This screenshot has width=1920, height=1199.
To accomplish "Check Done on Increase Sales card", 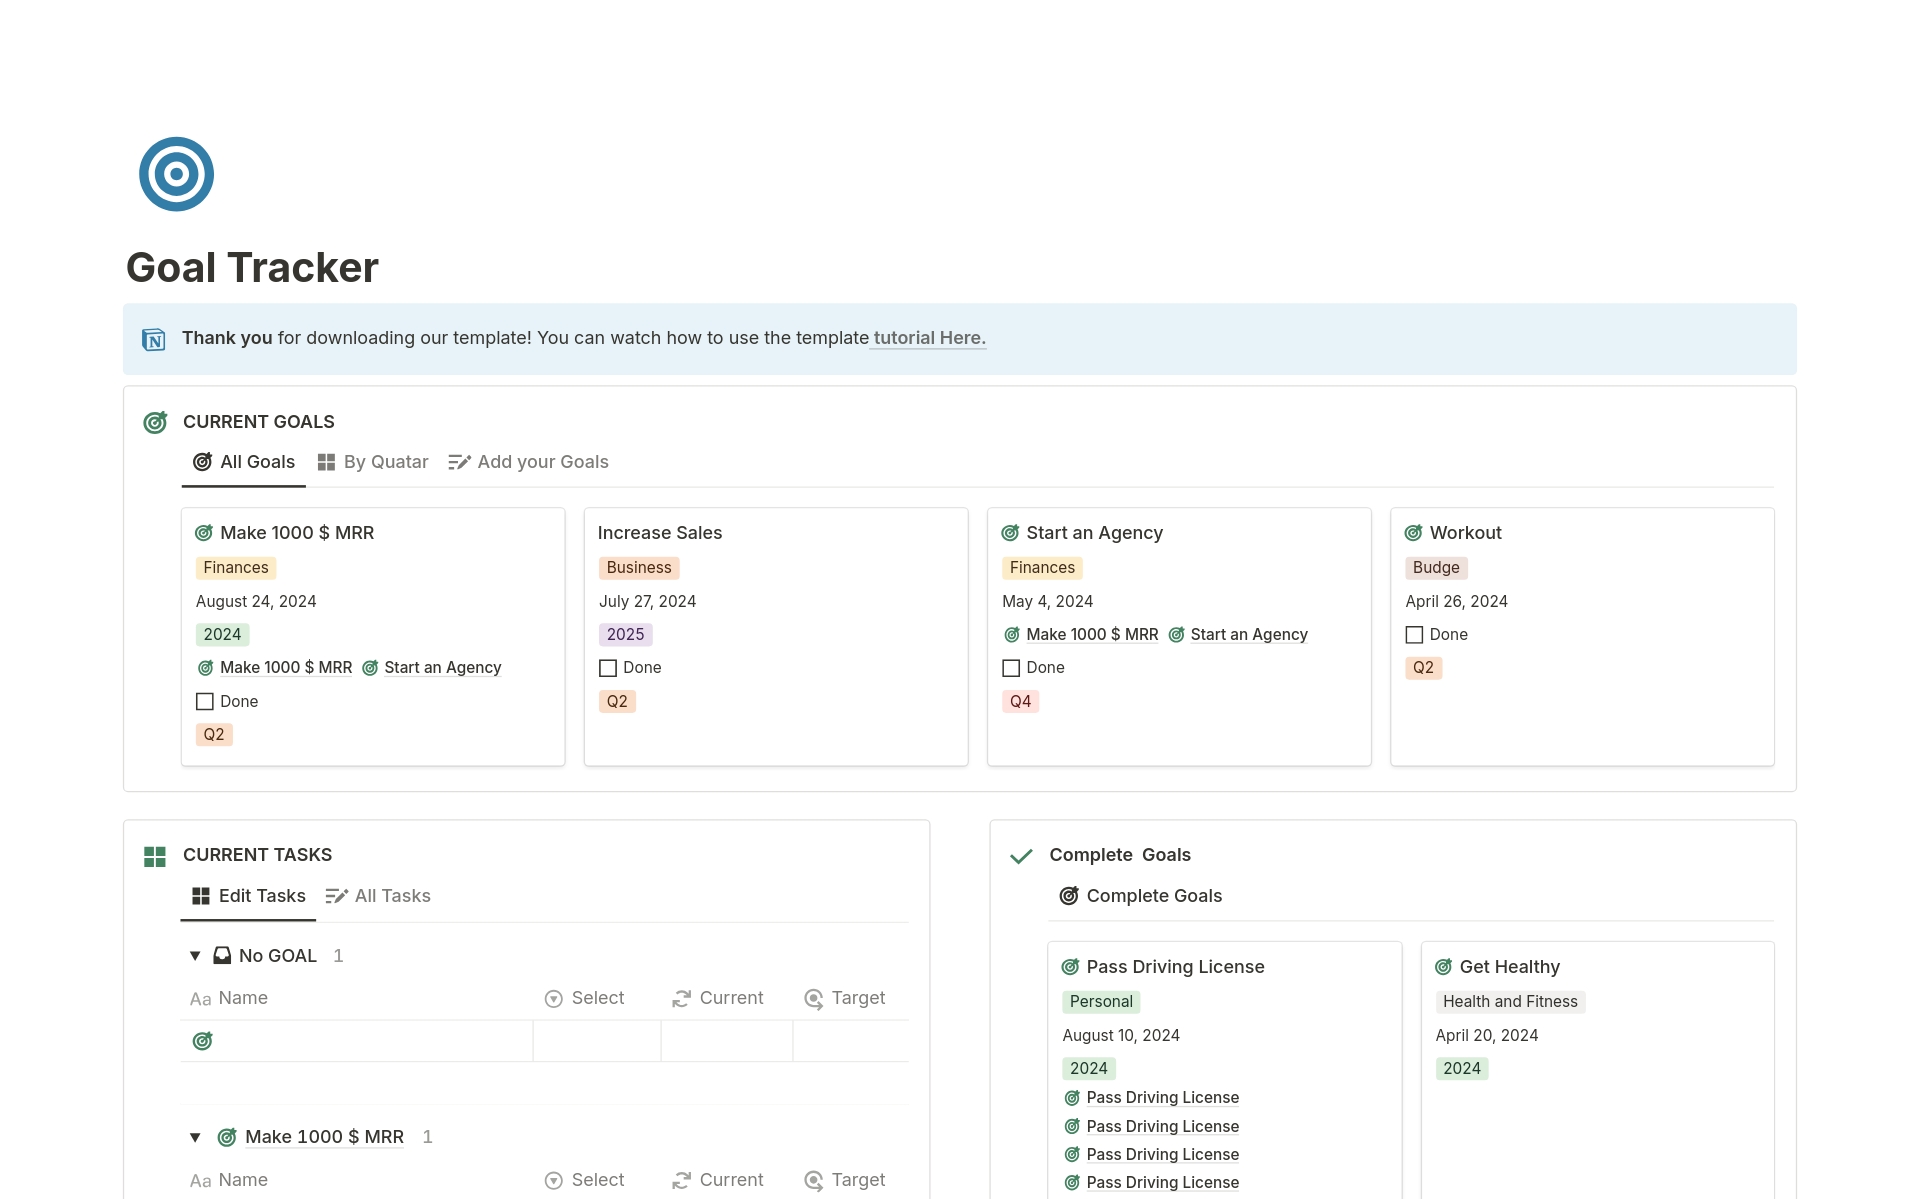I will click(x=608, y=668).
